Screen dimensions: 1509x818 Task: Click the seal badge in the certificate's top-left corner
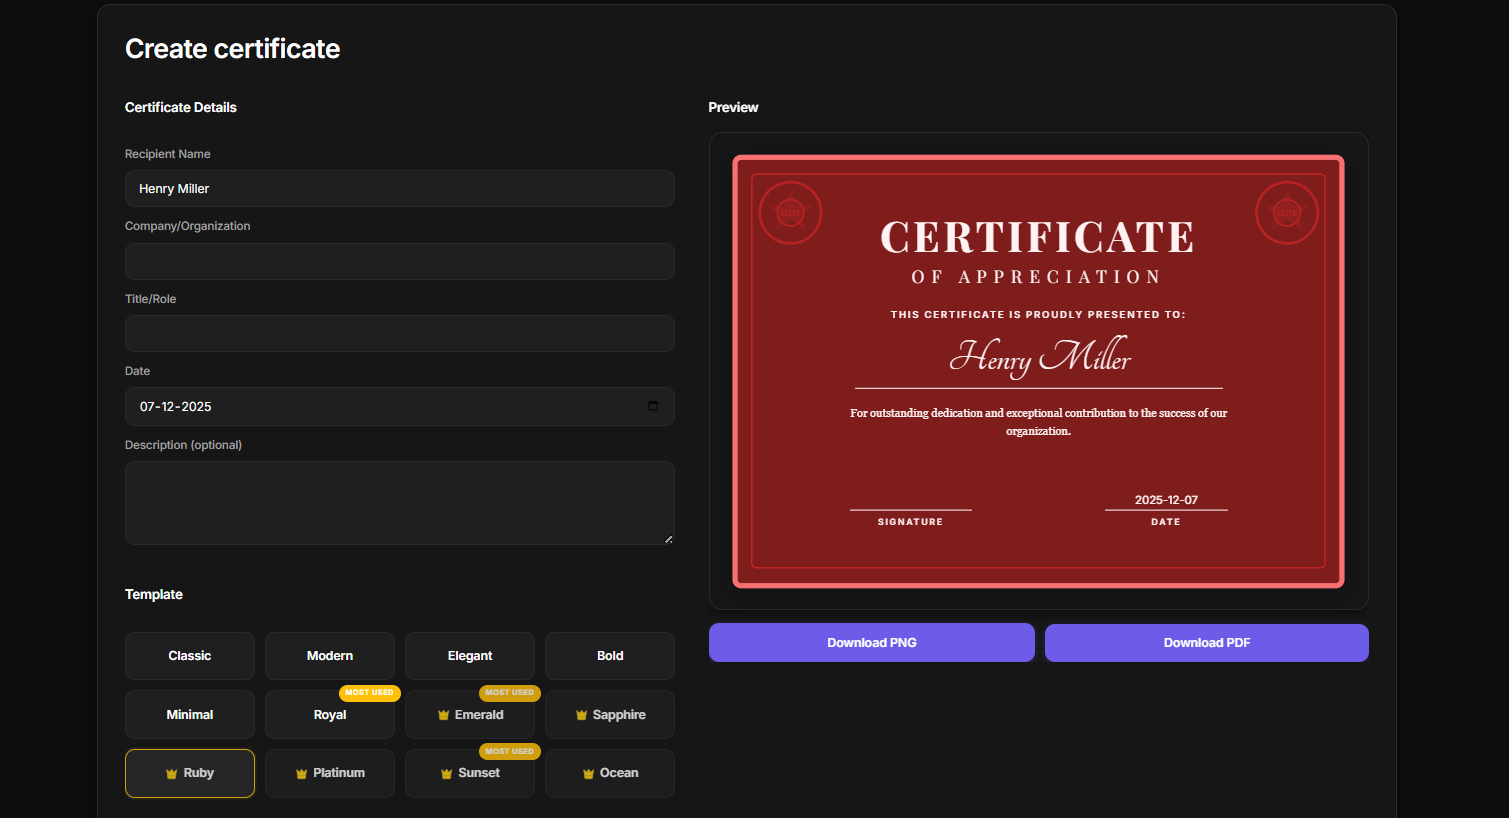point(790,212)
